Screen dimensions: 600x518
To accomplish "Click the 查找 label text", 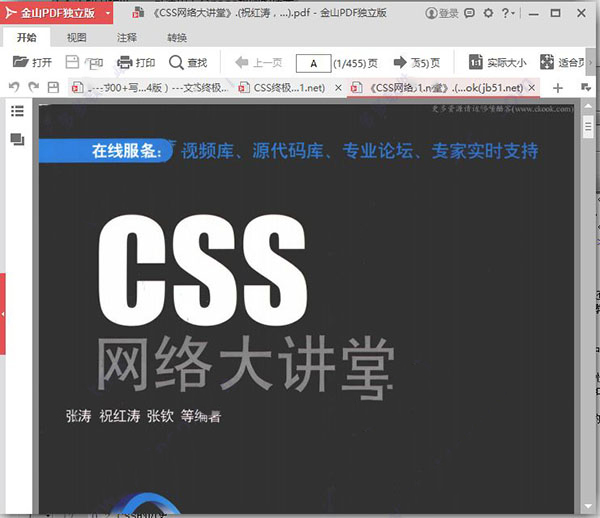I will [x=197, y=62].
